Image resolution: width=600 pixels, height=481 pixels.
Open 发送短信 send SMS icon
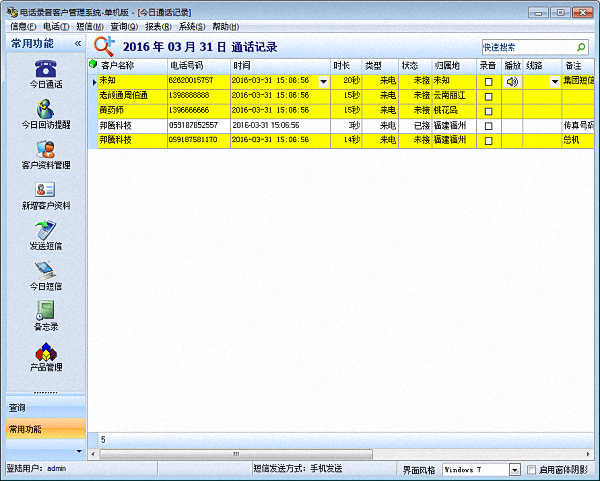[x=44, y=231]
